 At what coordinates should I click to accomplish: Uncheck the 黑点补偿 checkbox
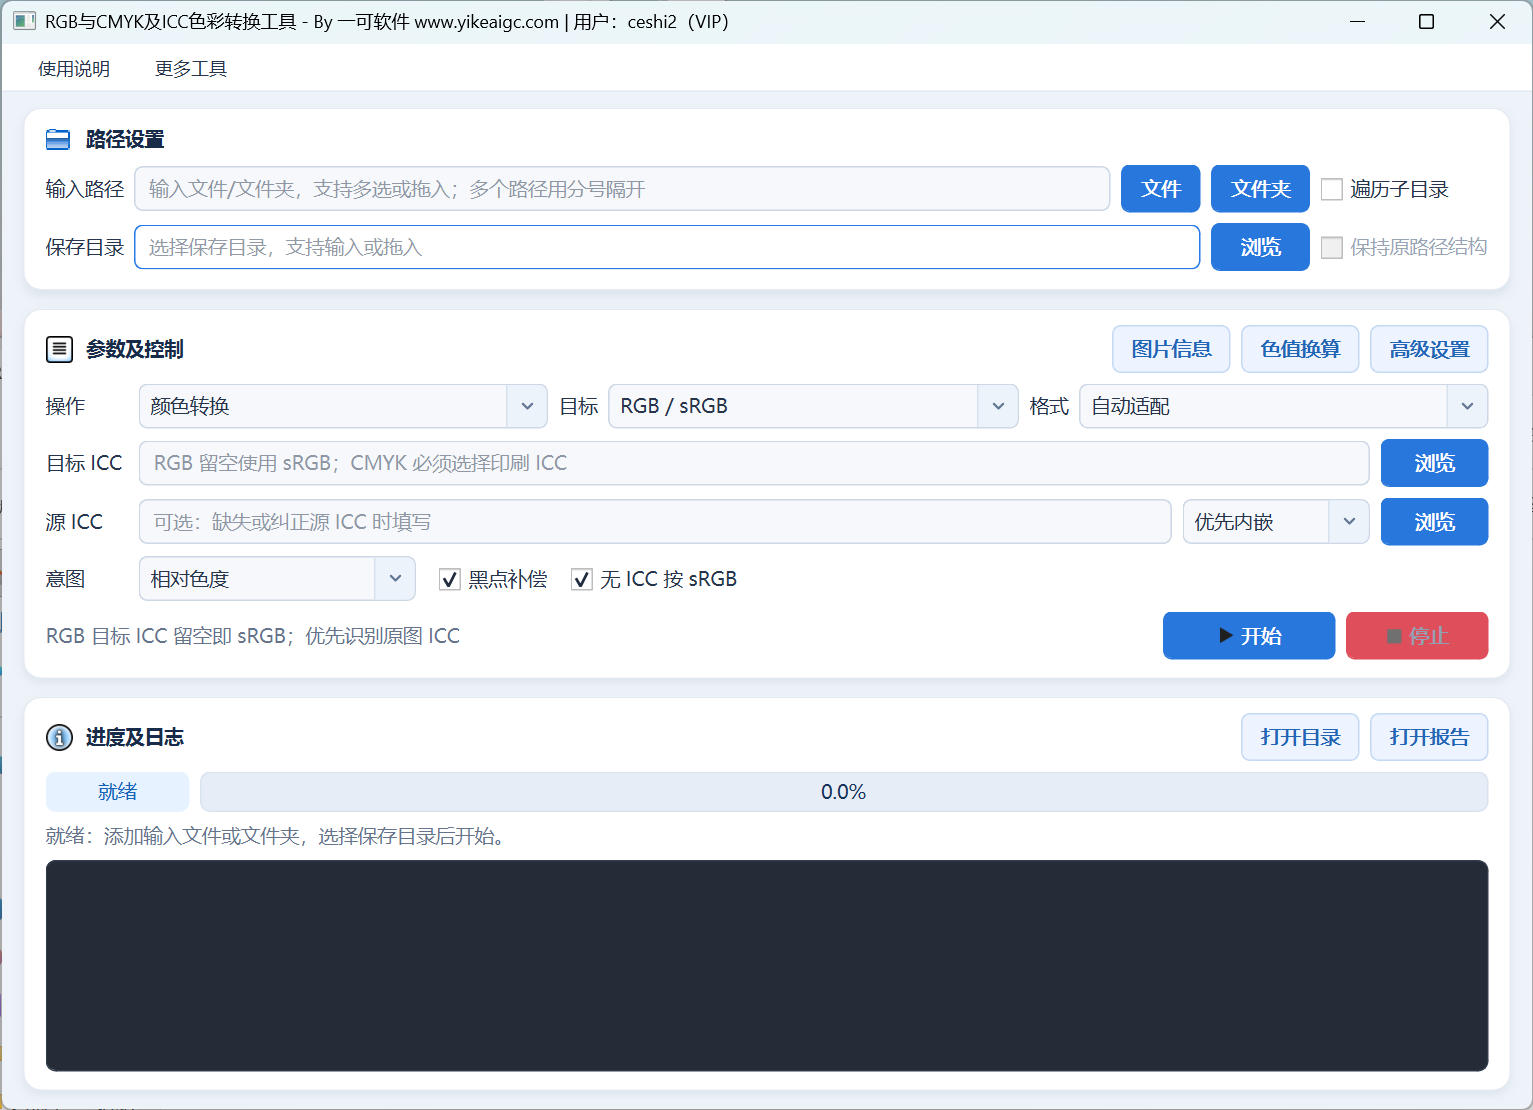[x=450, y=579]
